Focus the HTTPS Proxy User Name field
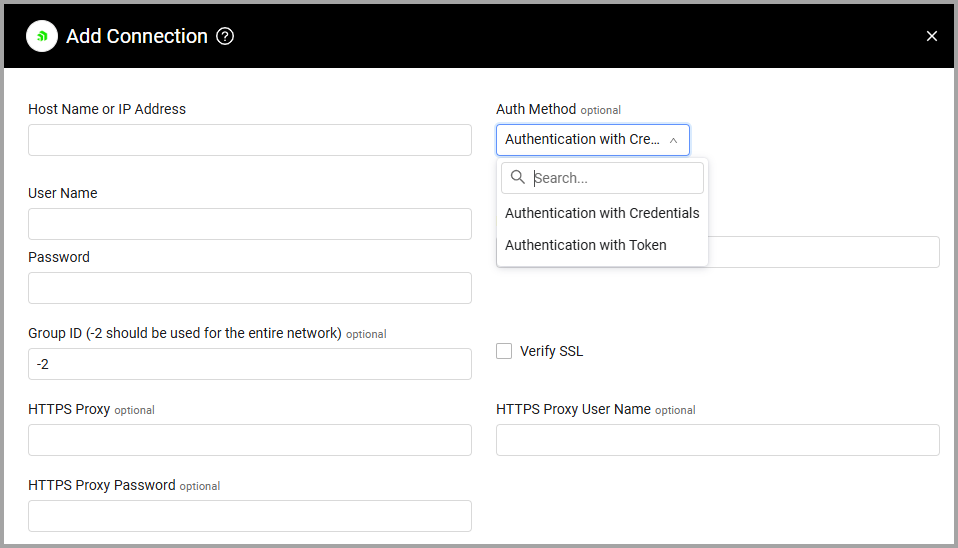This screenshot has width=958, height=548. pyautogui.click(x=718, y=440)
